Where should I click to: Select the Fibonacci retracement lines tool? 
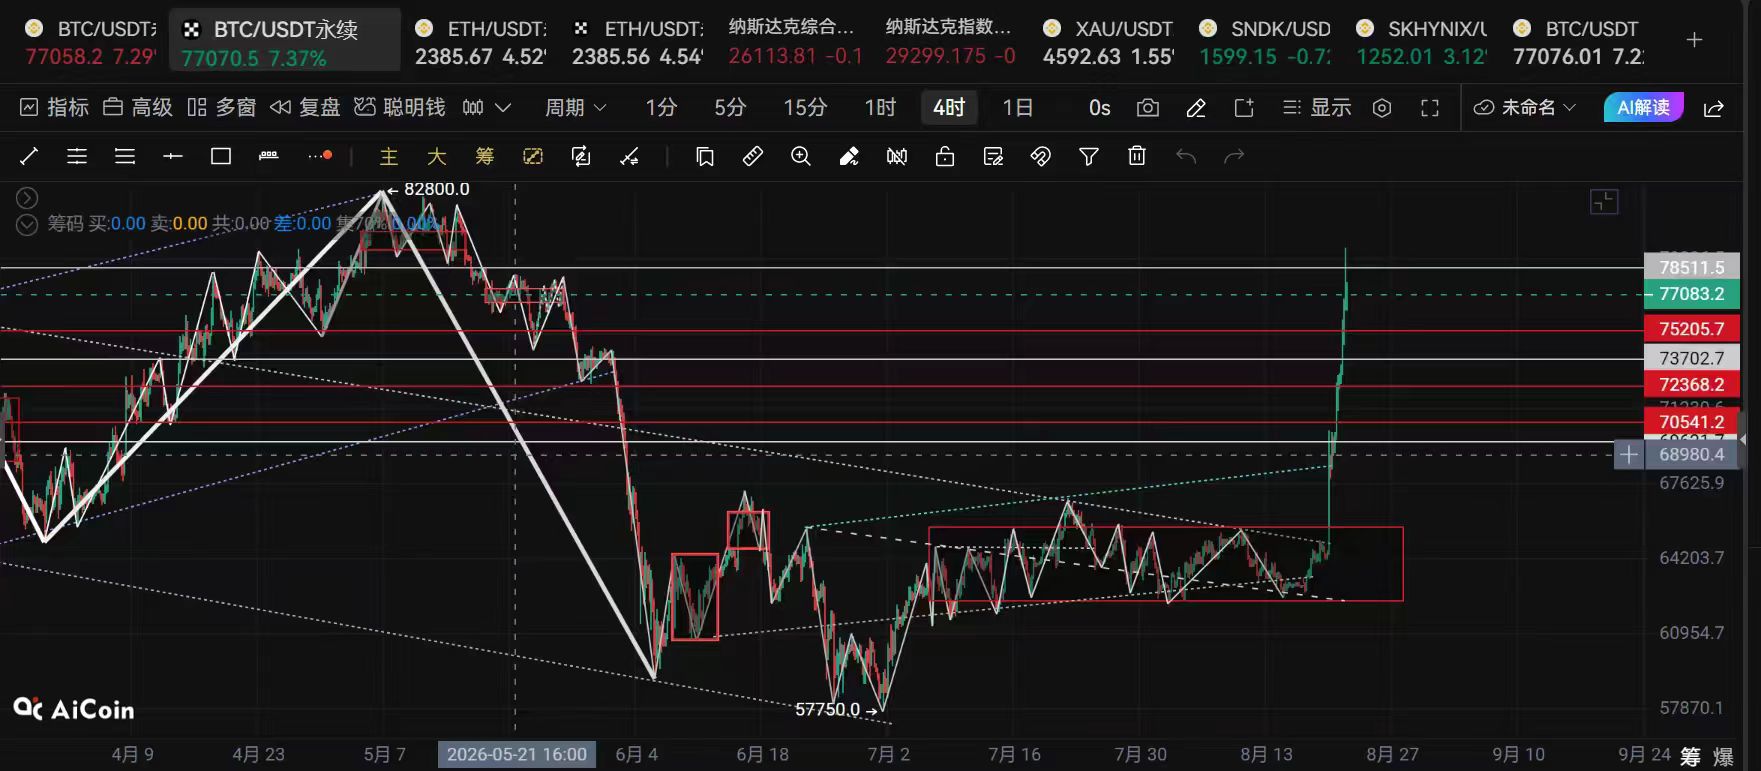point(77,156)
